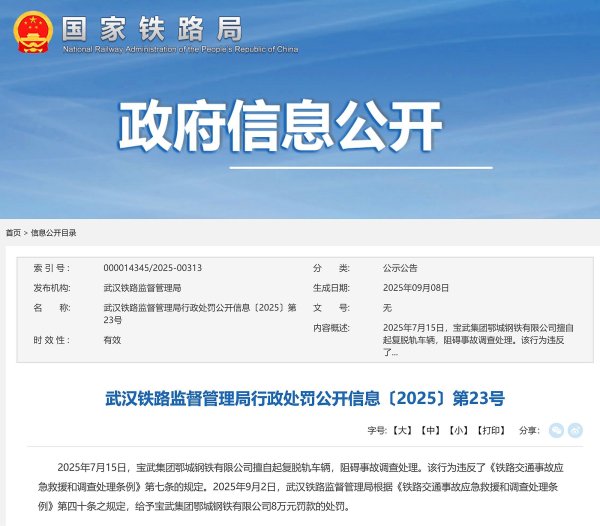Click the 名称 value in info table
This screenshot has width=600, height=526.
[200, 314]
